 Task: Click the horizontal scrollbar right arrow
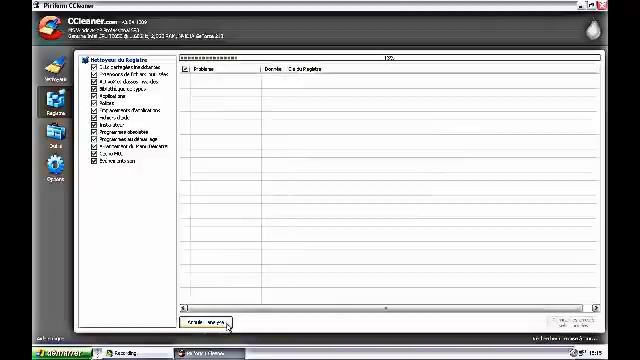point(596,308)
